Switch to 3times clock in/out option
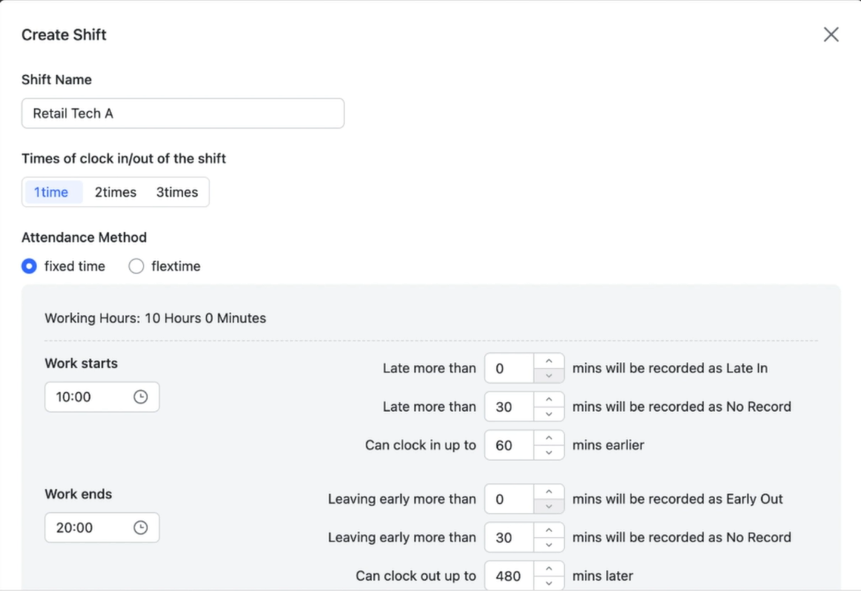 coord(177,192)
